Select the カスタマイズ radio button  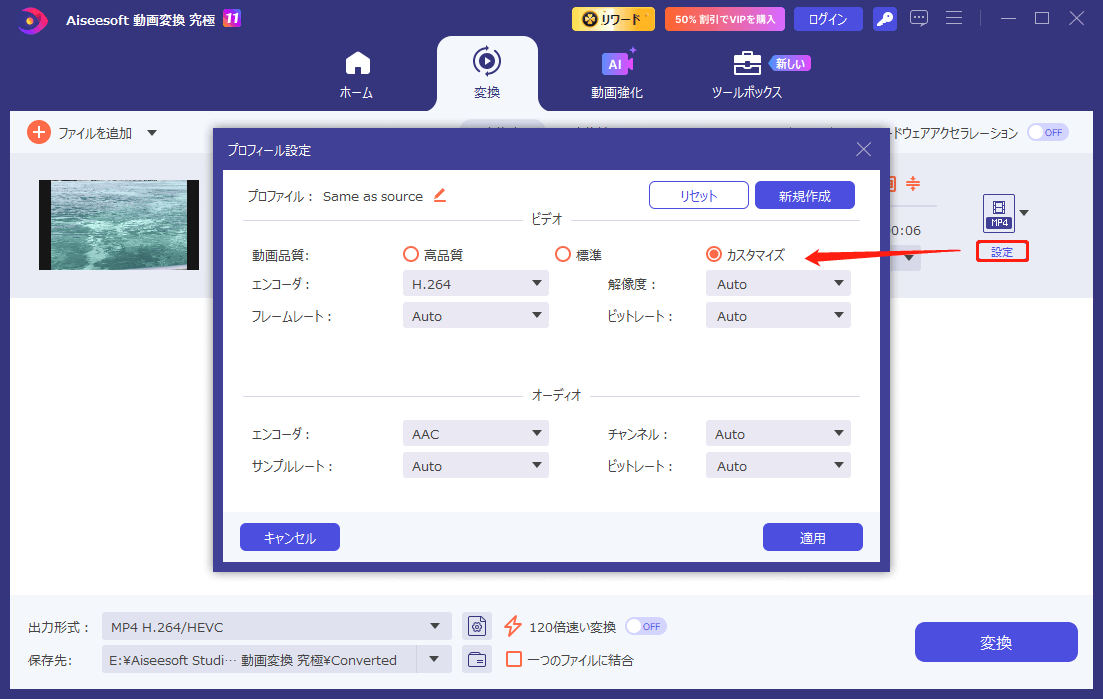713,254
